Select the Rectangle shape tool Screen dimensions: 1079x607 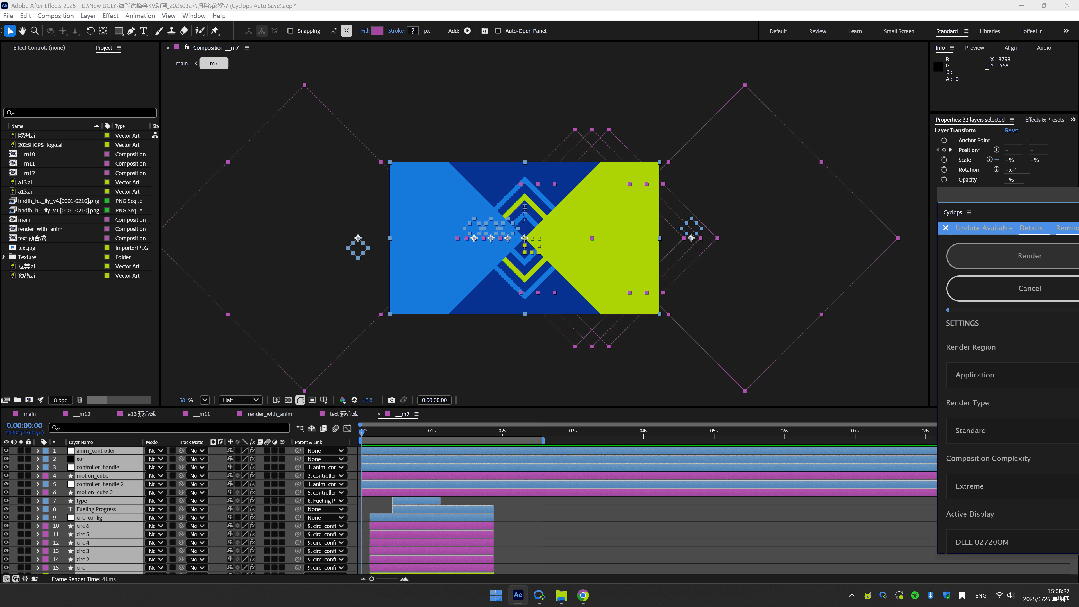pyautogui.click(x=118, y=31)
